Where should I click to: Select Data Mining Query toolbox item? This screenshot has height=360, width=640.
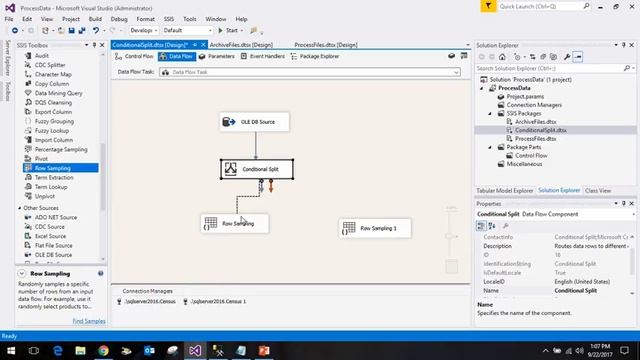pos(58,93)
